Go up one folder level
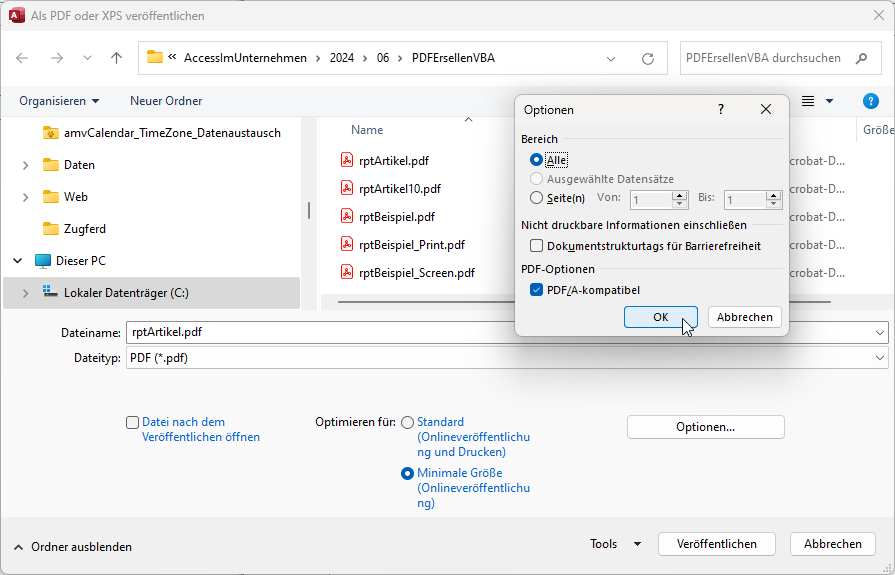 tap(116, 58)
